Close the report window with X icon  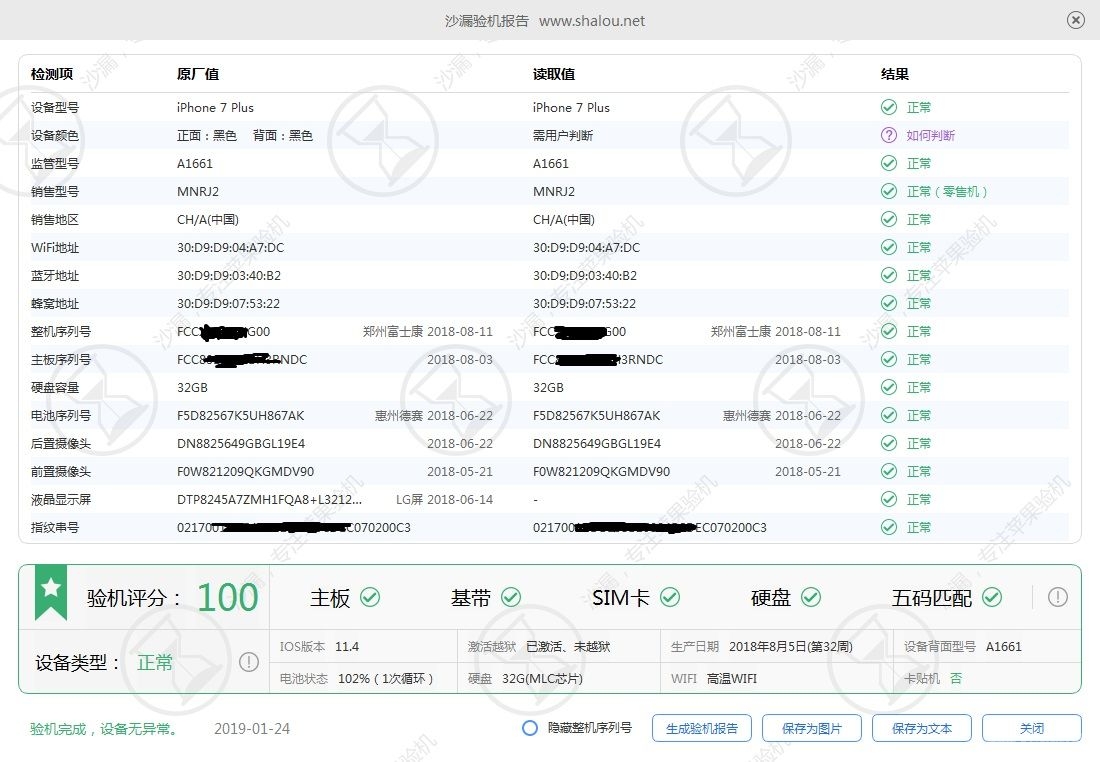pyautogui.click(x=1075, y=20)
